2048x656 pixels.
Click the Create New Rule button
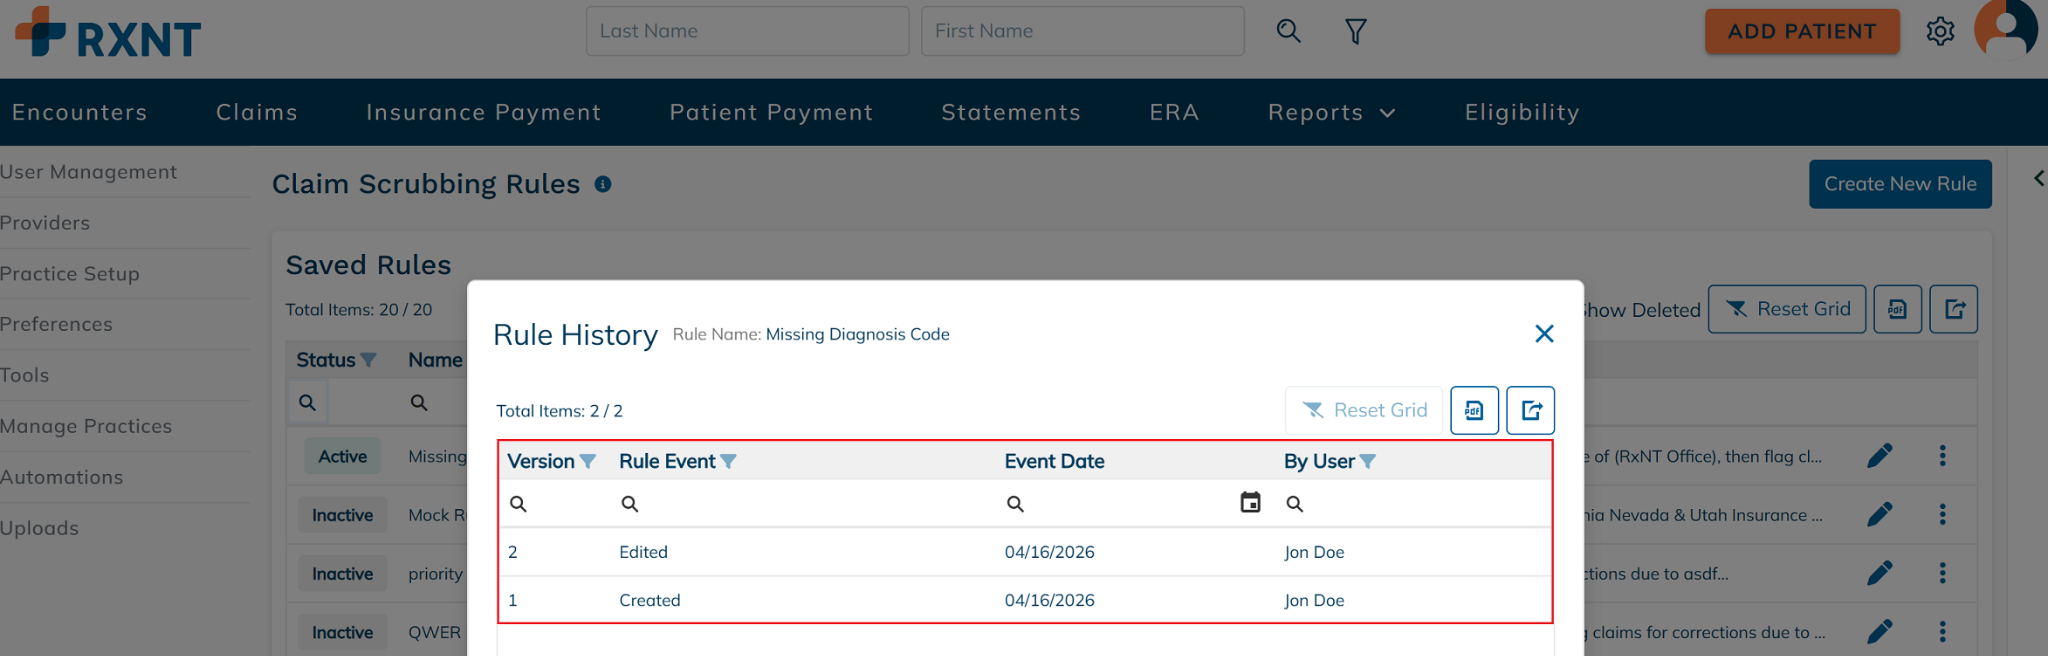click(x=1899, y=184)
